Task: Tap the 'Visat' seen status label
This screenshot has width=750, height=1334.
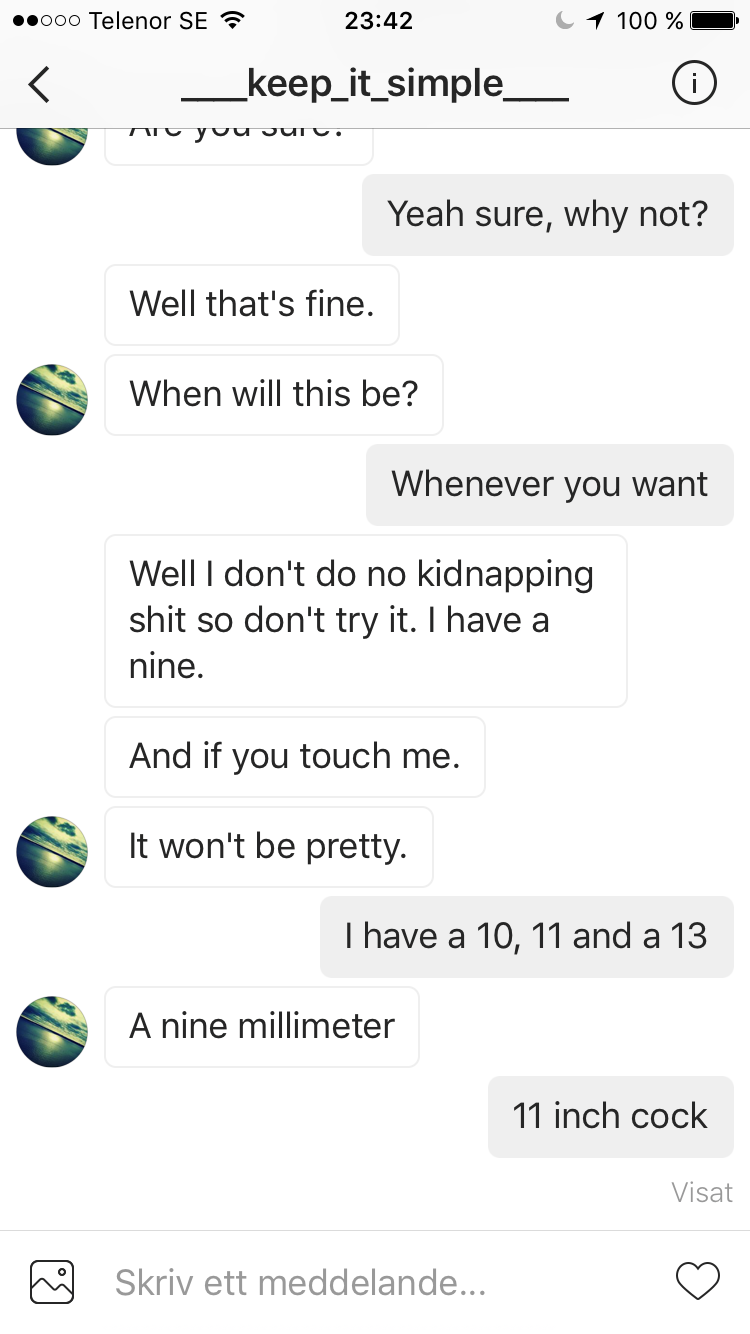Action: click(702, 1192)
